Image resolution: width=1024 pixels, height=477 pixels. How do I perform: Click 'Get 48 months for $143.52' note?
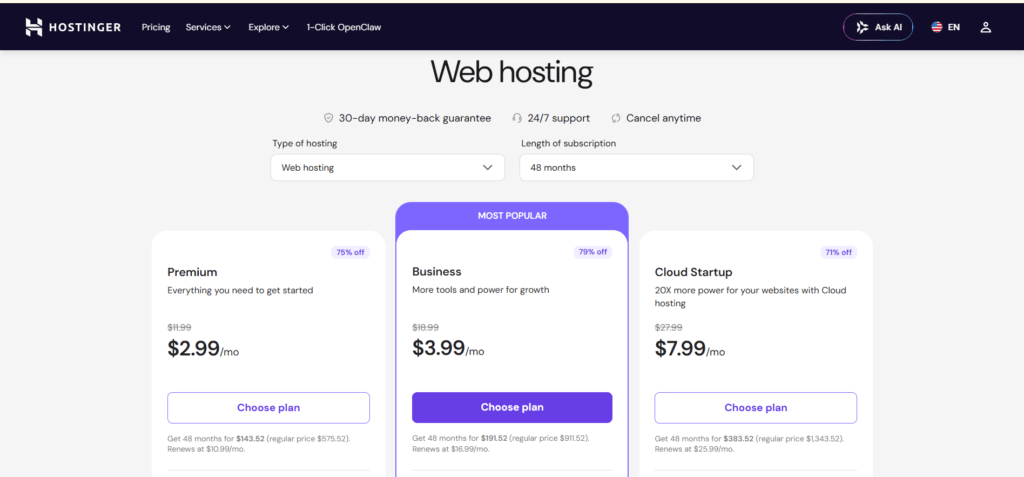(x=259, y=444)
